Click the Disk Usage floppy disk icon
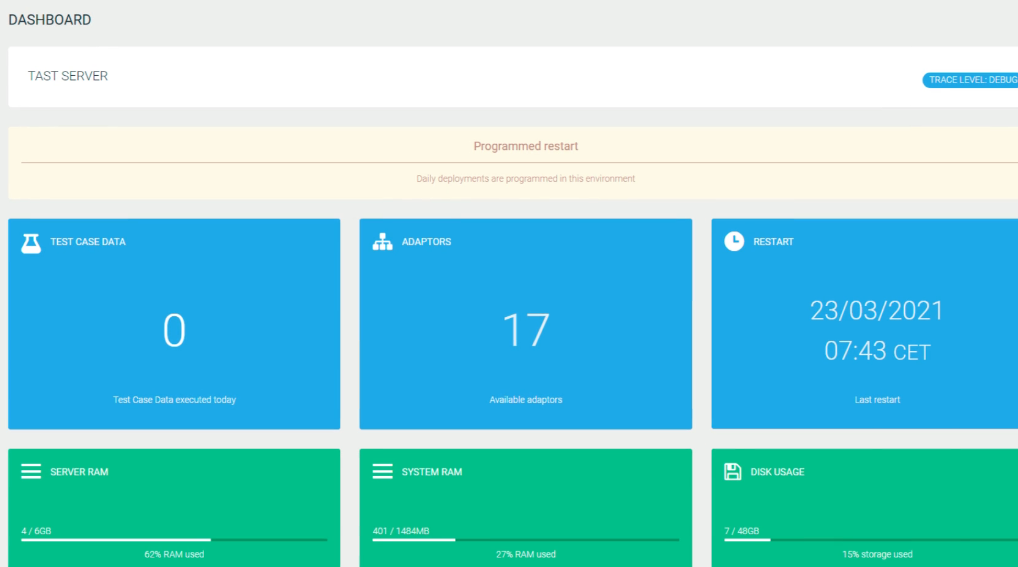 tap(733, 471)
